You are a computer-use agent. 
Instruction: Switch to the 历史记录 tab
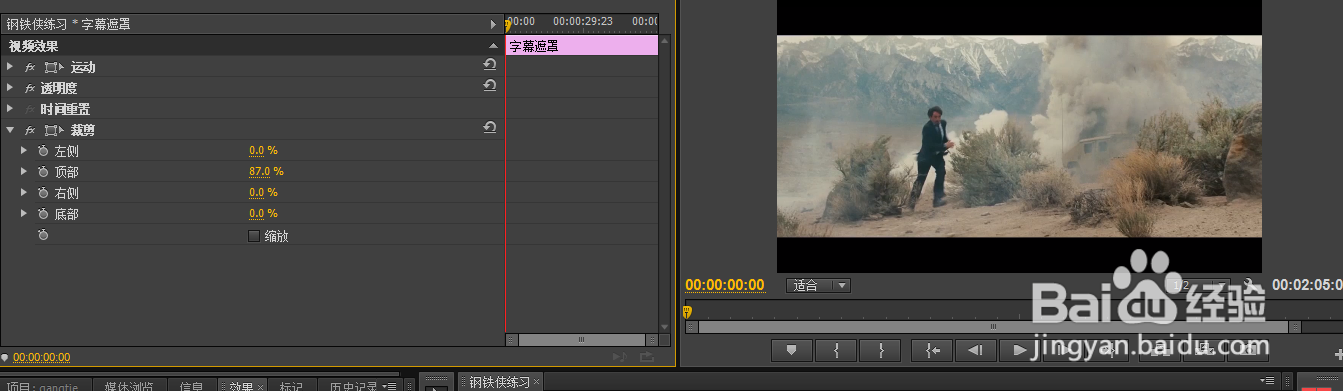point(354,386)
